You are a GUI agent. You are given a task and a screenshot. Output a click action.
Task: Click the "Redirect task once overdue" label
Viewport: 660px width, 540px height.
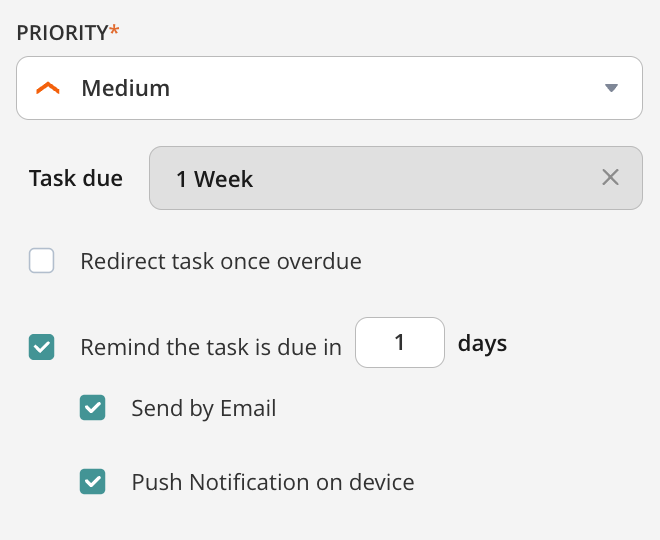tap(221, 262)
